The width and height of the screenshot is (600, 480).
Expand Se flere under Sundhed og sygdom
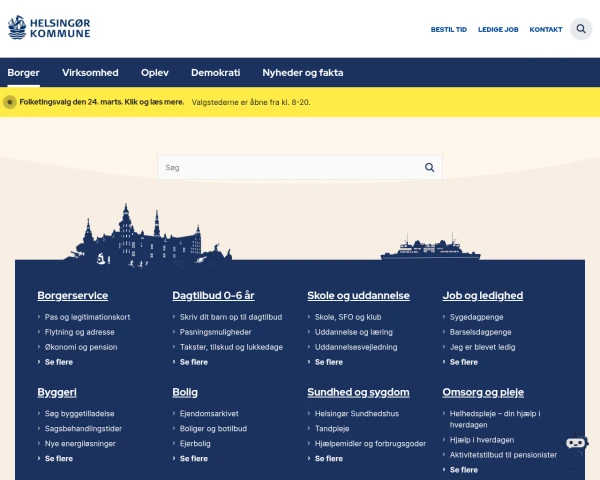[329, 459]
